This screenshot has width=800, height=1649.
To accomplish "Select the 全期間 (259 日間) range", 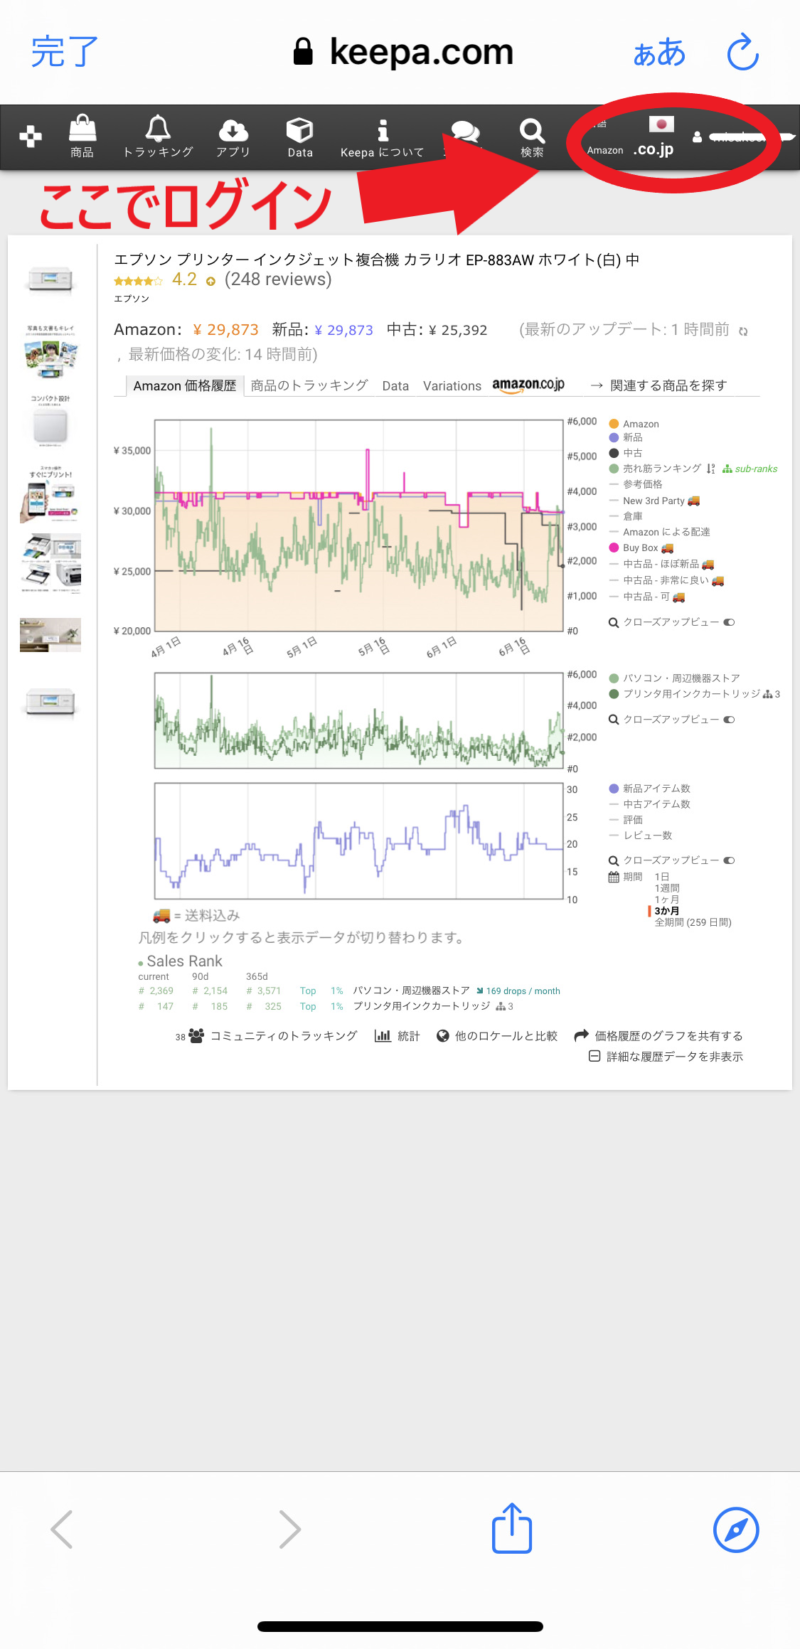I will pos(693,922).
